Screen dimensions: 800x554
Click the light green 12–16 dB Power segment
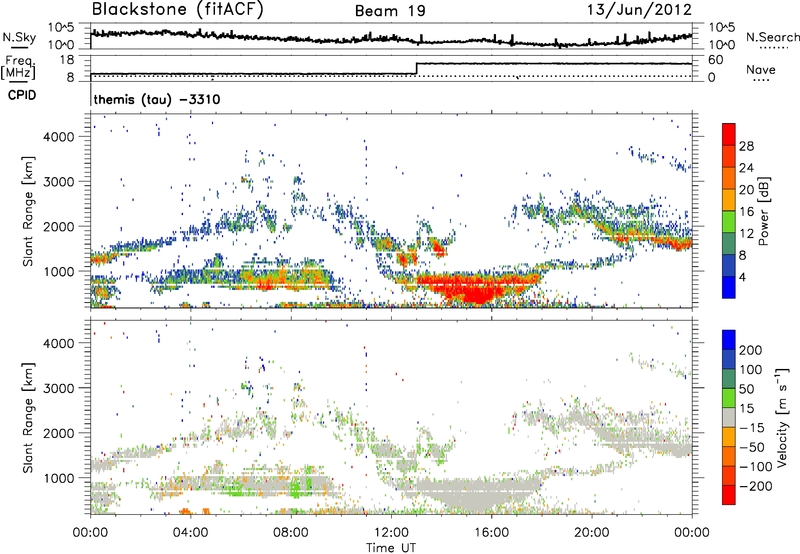tap(729, 222)
